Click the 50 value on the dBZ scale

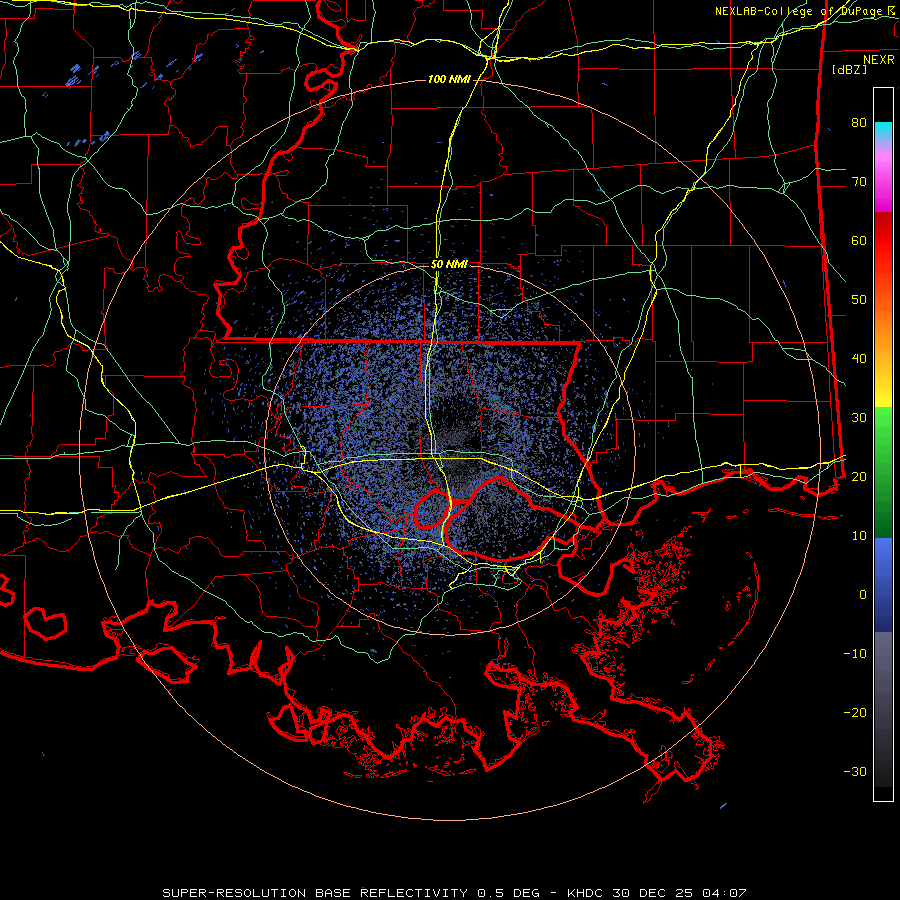(x=859, y=300)
